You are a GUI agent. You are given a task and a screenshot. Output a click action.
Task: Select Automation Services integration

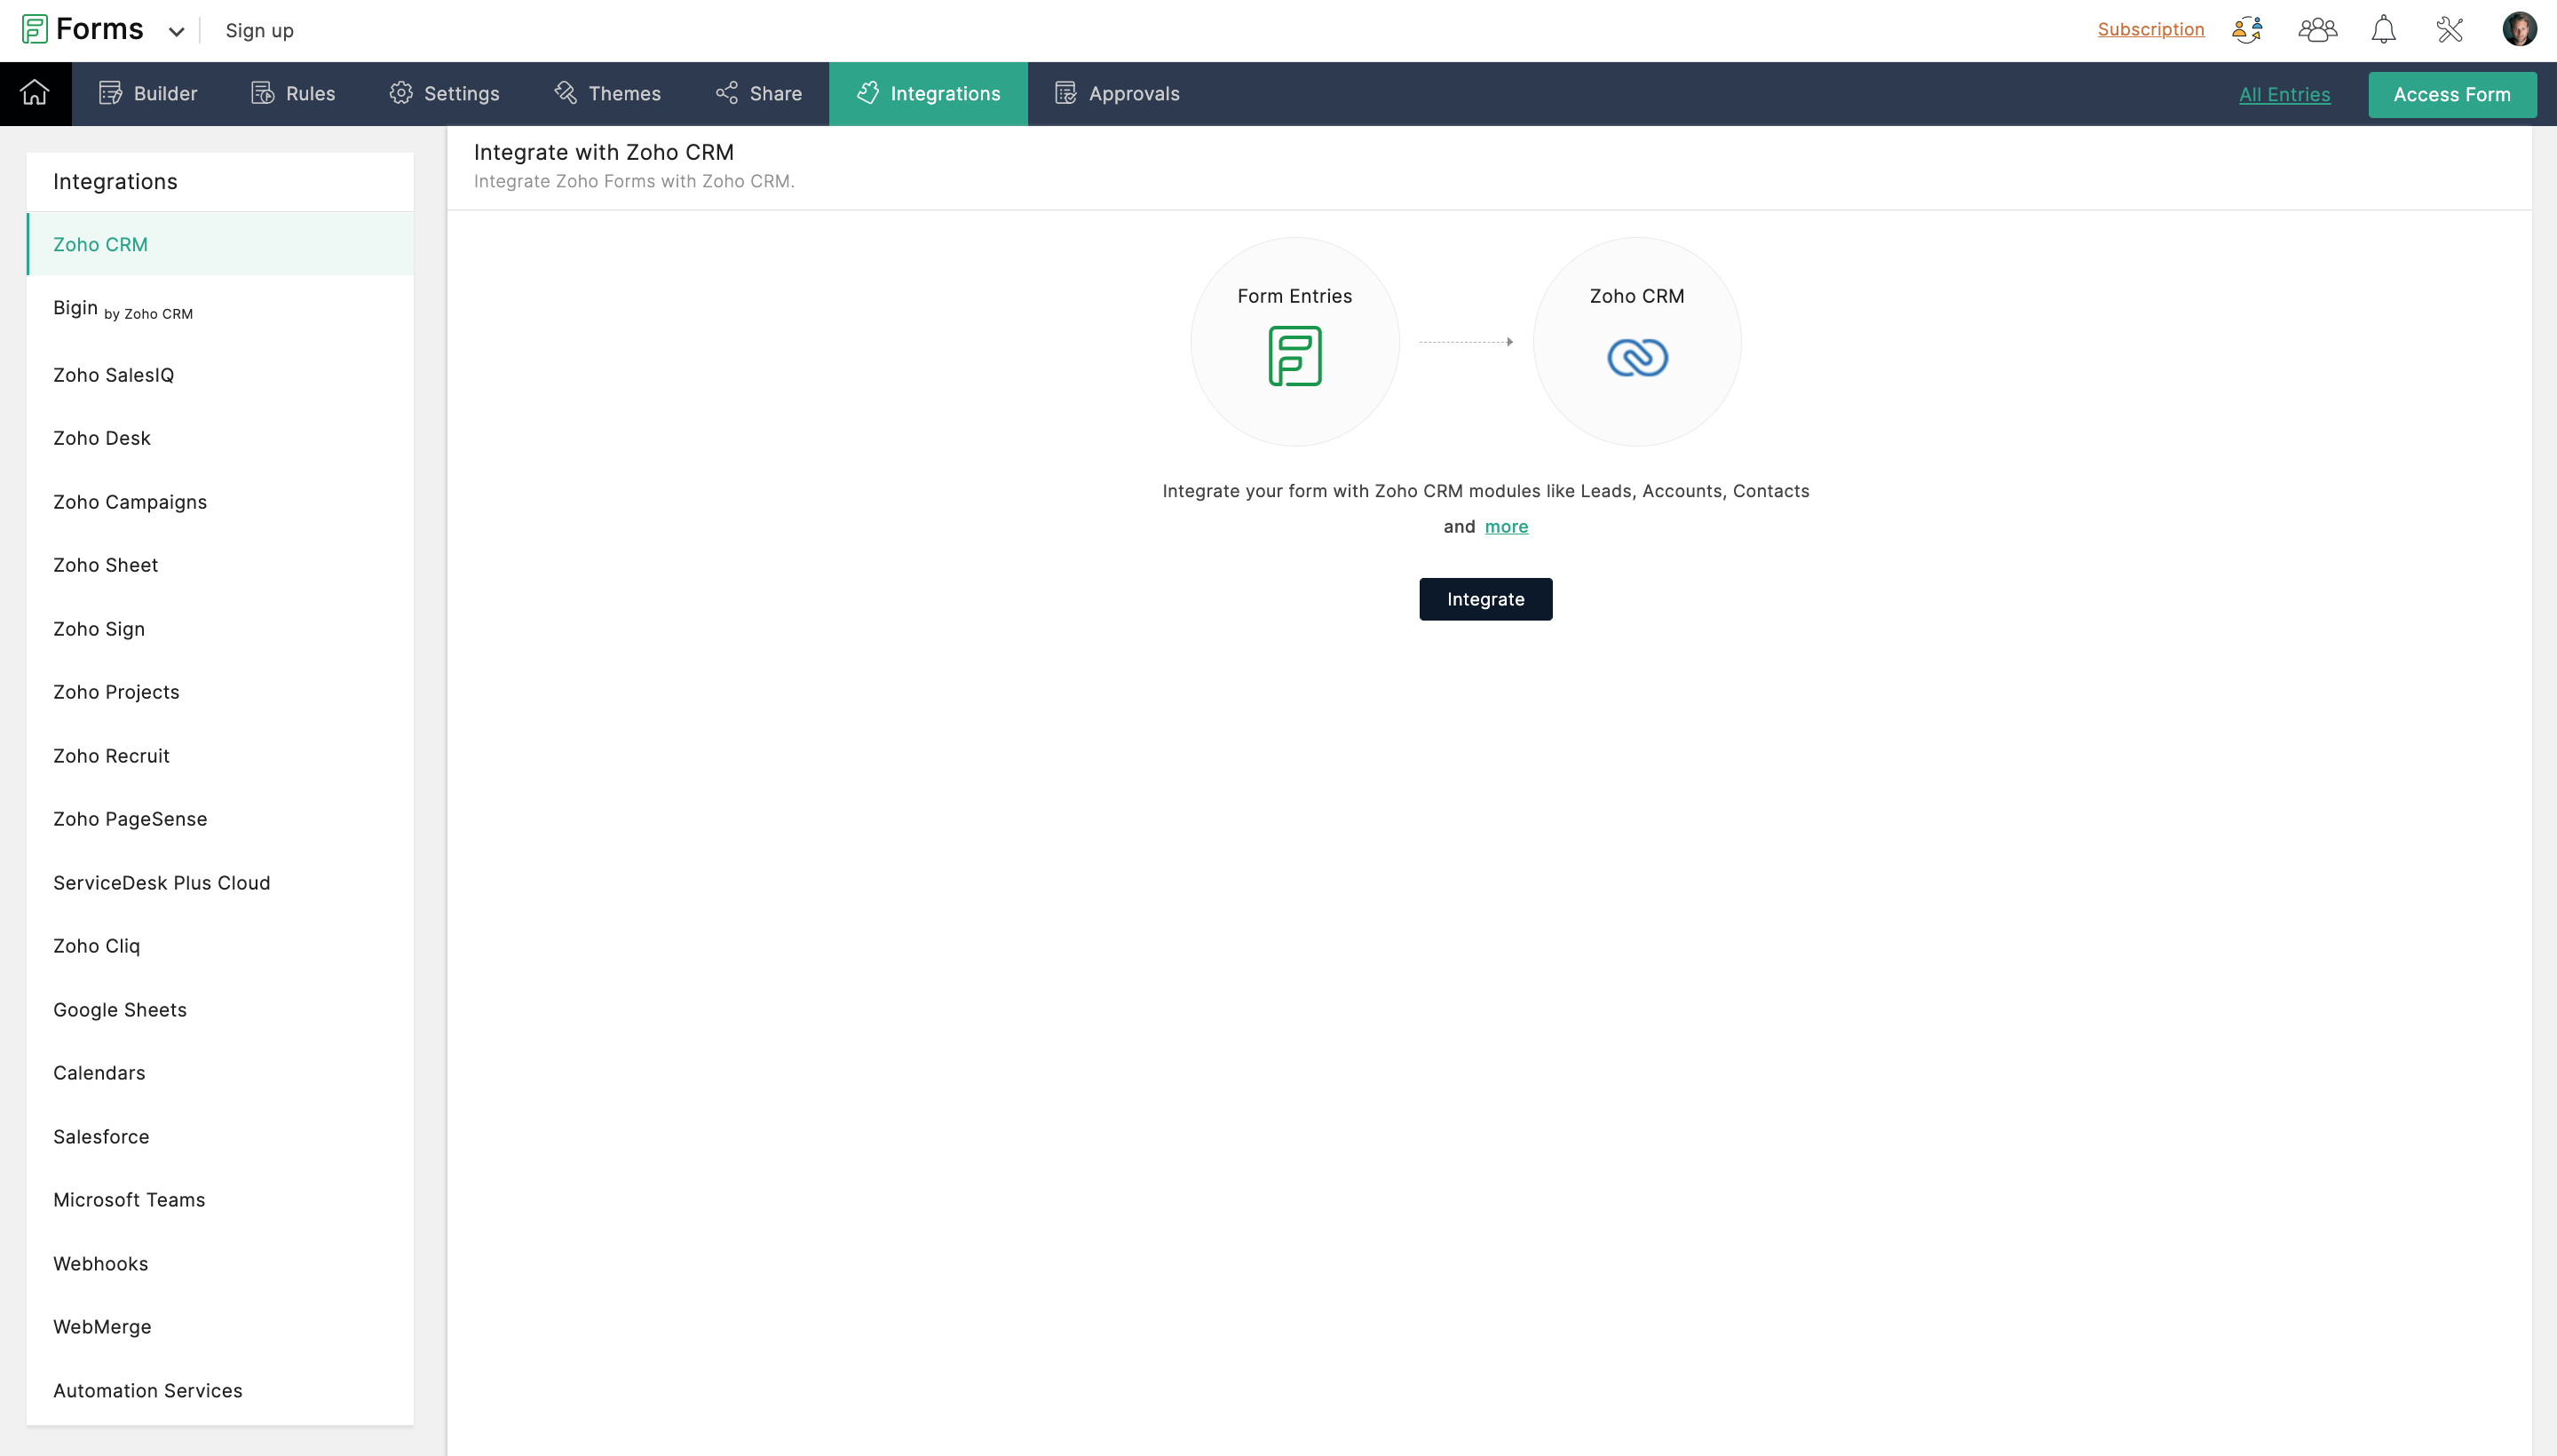[220, 1391]
